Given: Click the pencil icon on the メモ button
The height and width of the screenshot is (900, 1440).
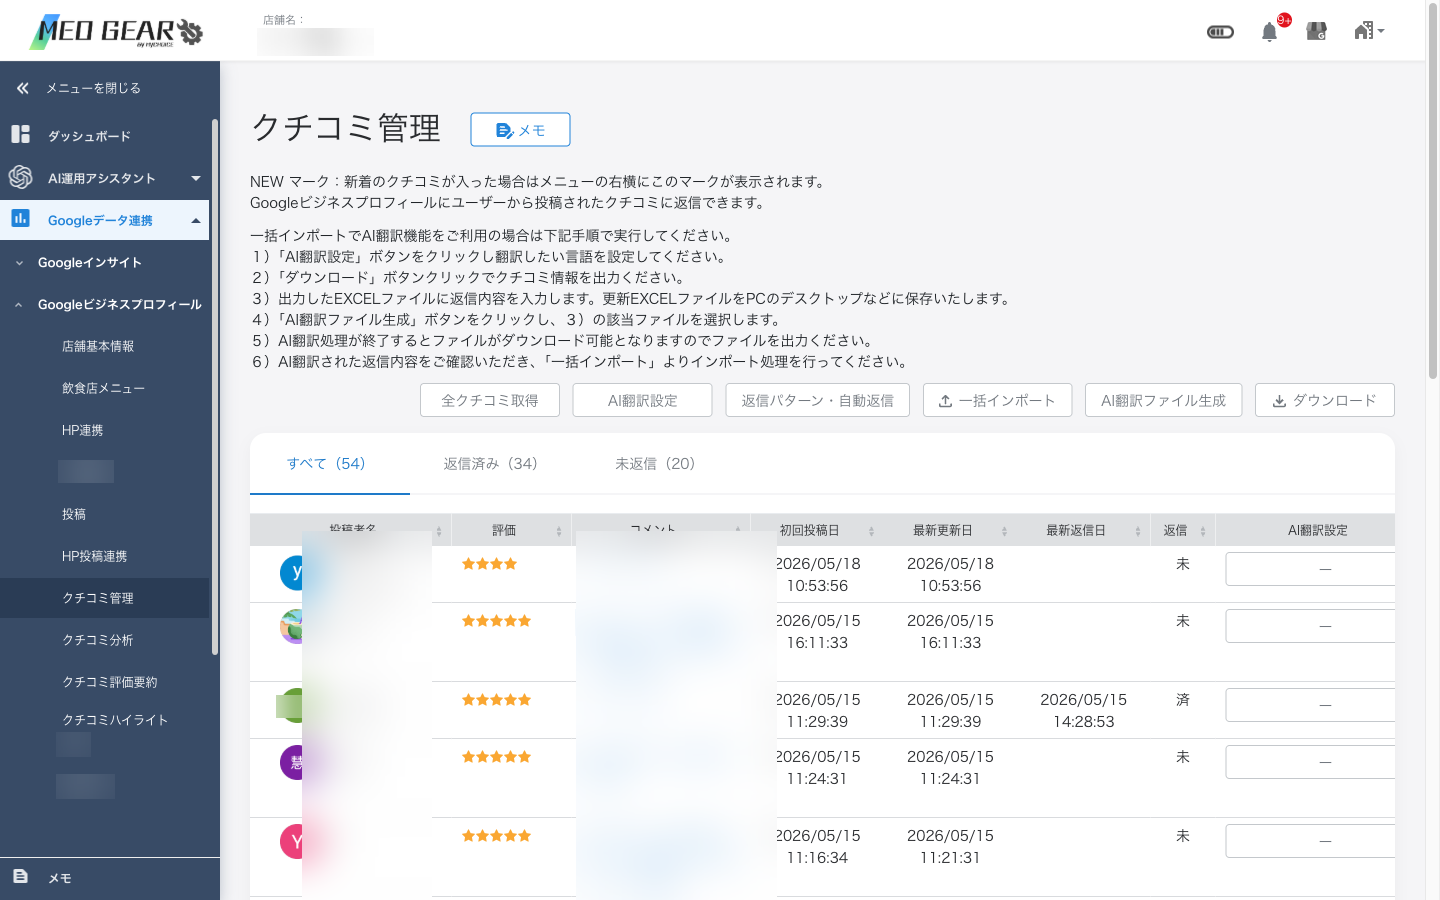Looking at the screenshot, I should tap(504, 130).
